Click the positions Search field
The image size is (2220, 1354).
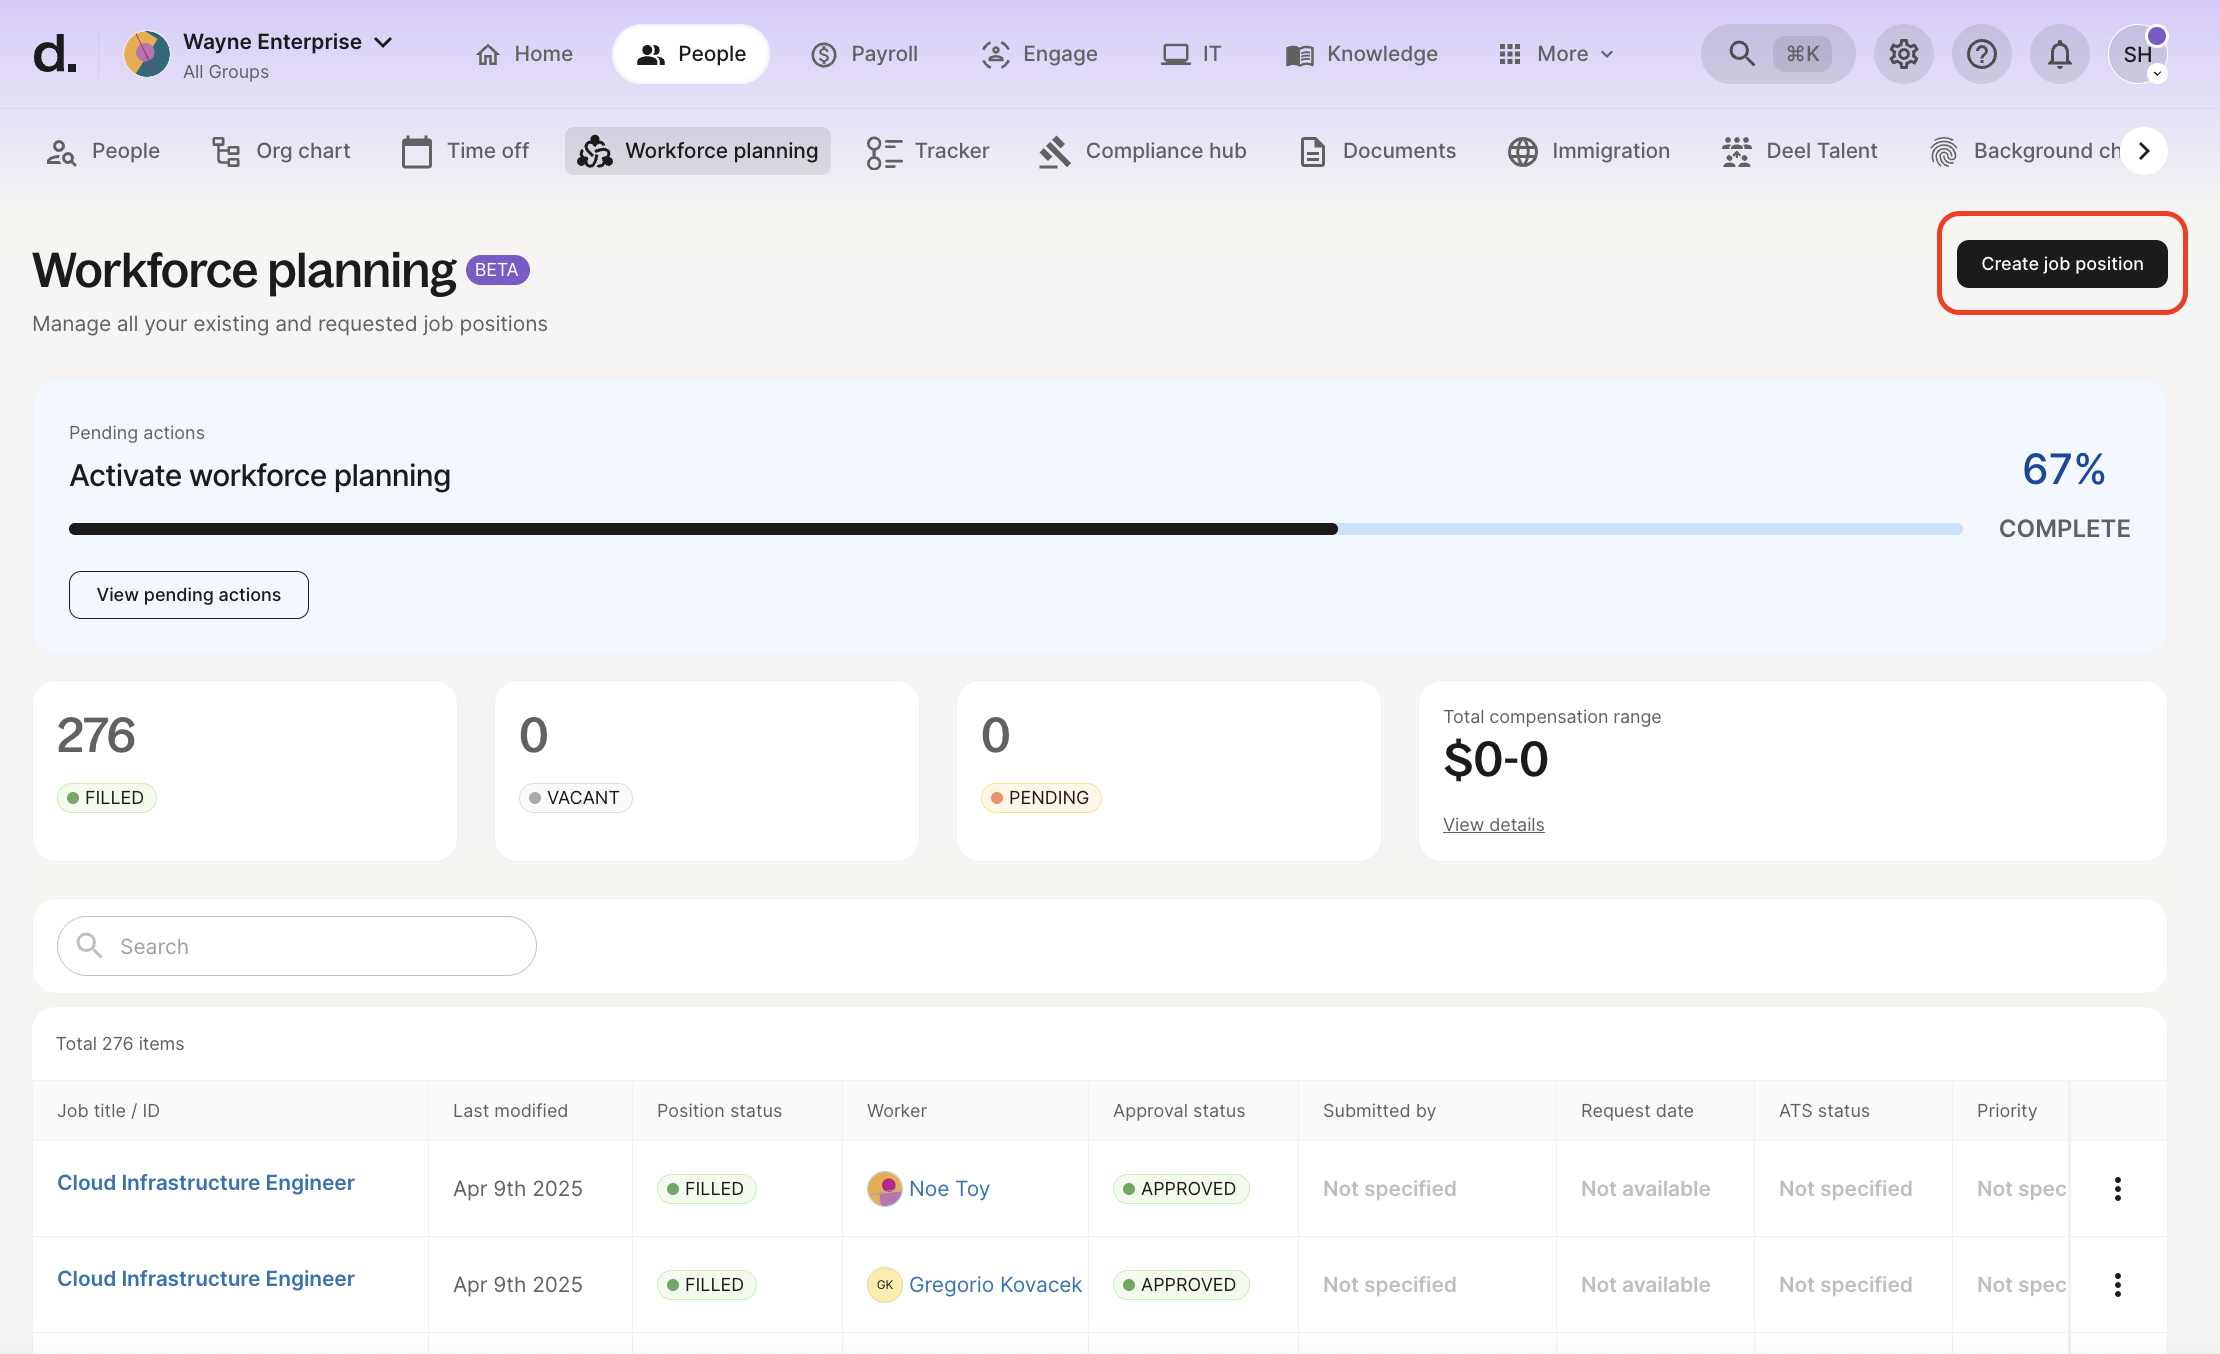point(297,946)
